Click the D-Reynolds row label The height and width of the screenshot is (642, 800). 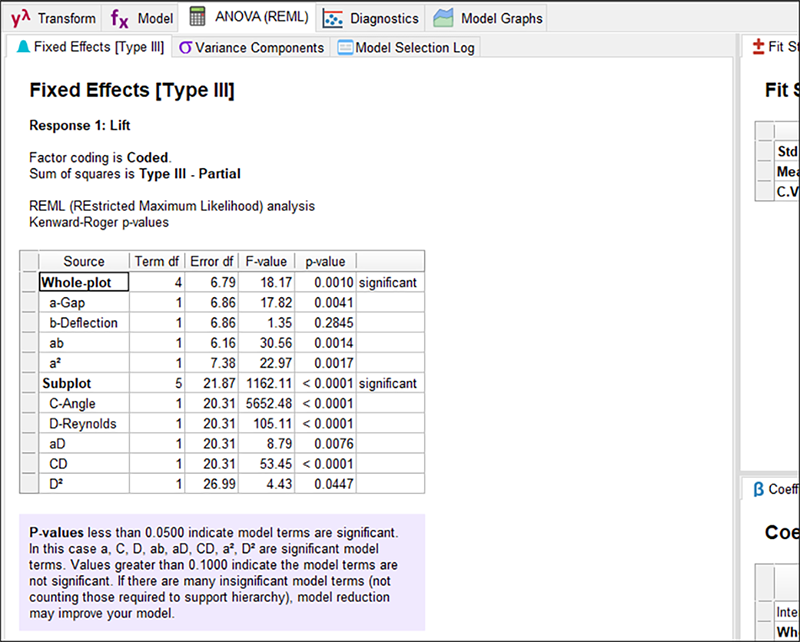(x=84, y=423)
